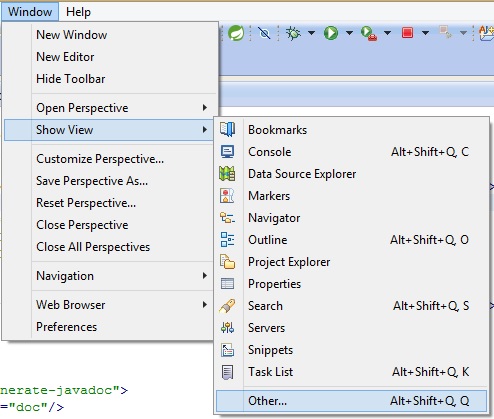The height and width of the screenshot is (419, 494).
Task: Click the Task List icon
Action: 227,372
